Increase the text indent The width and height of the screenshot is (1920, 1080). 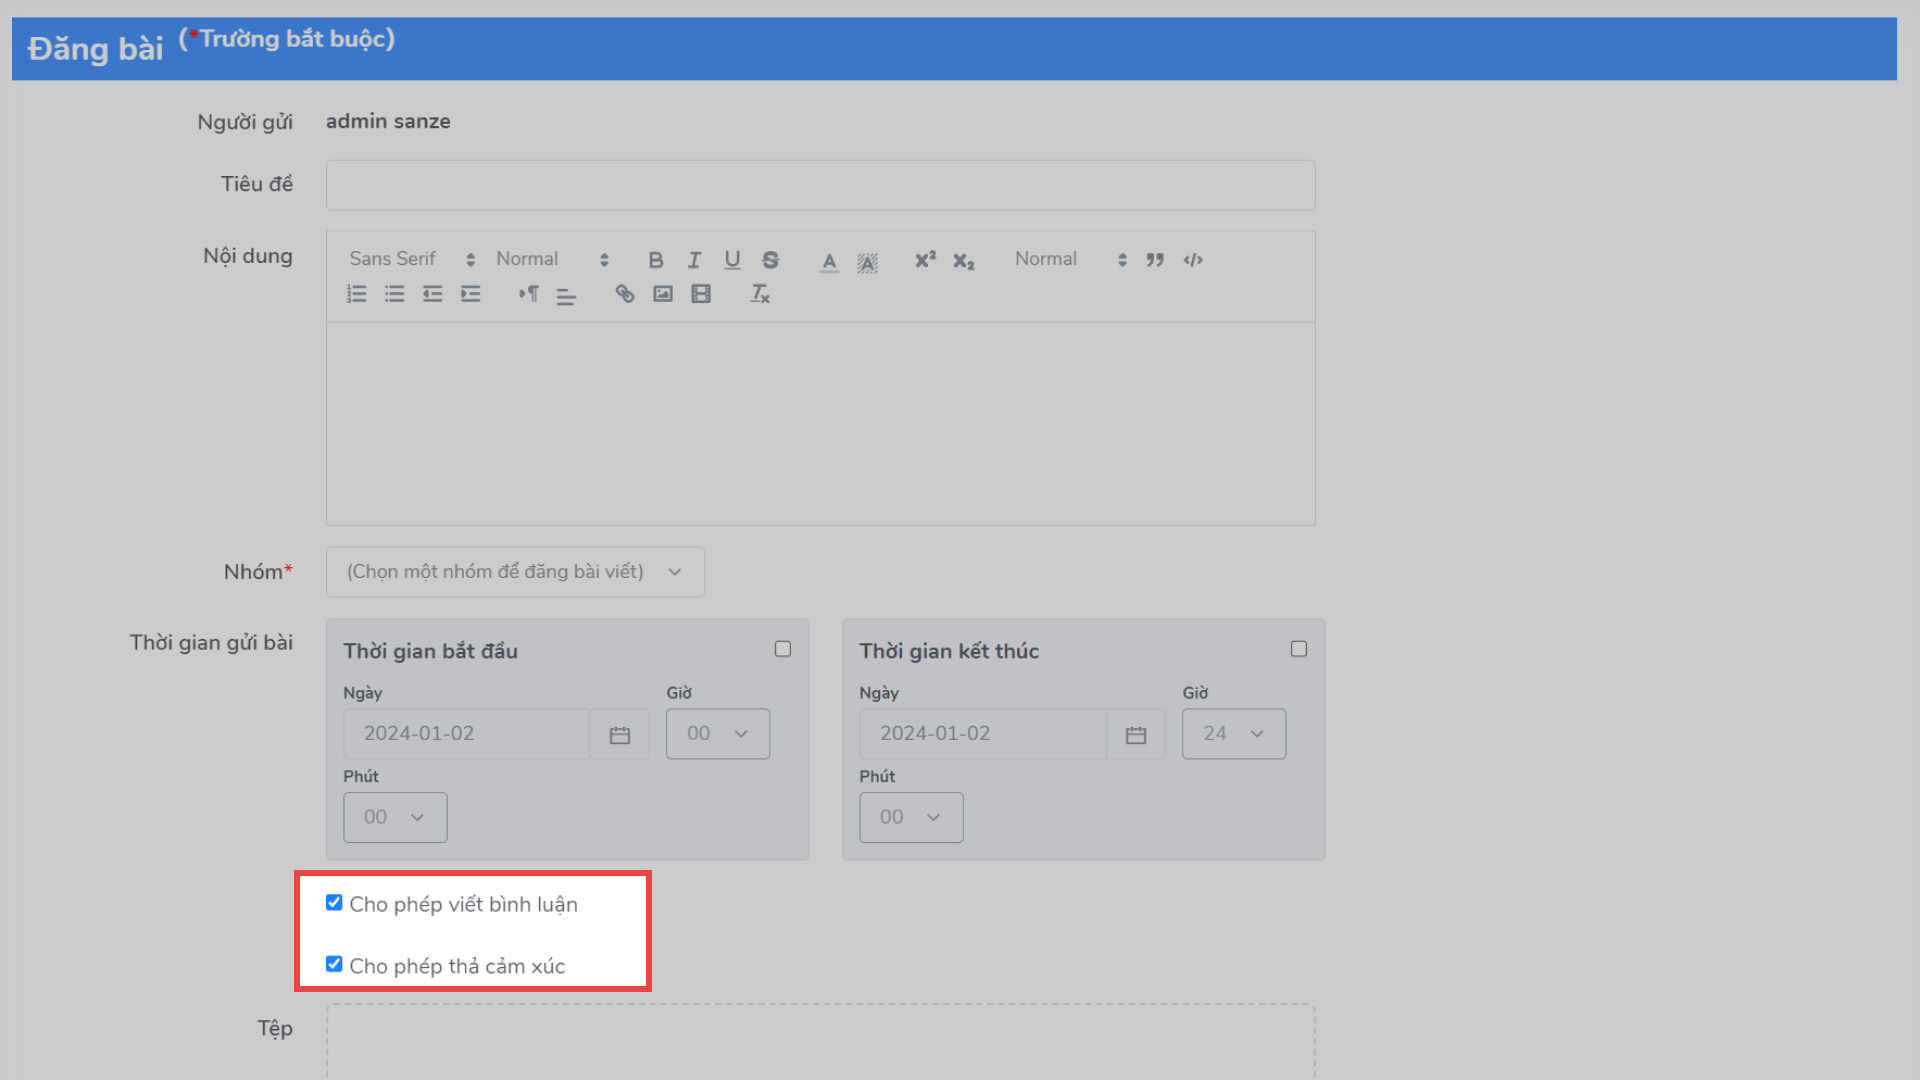click(x=470, y=294)
